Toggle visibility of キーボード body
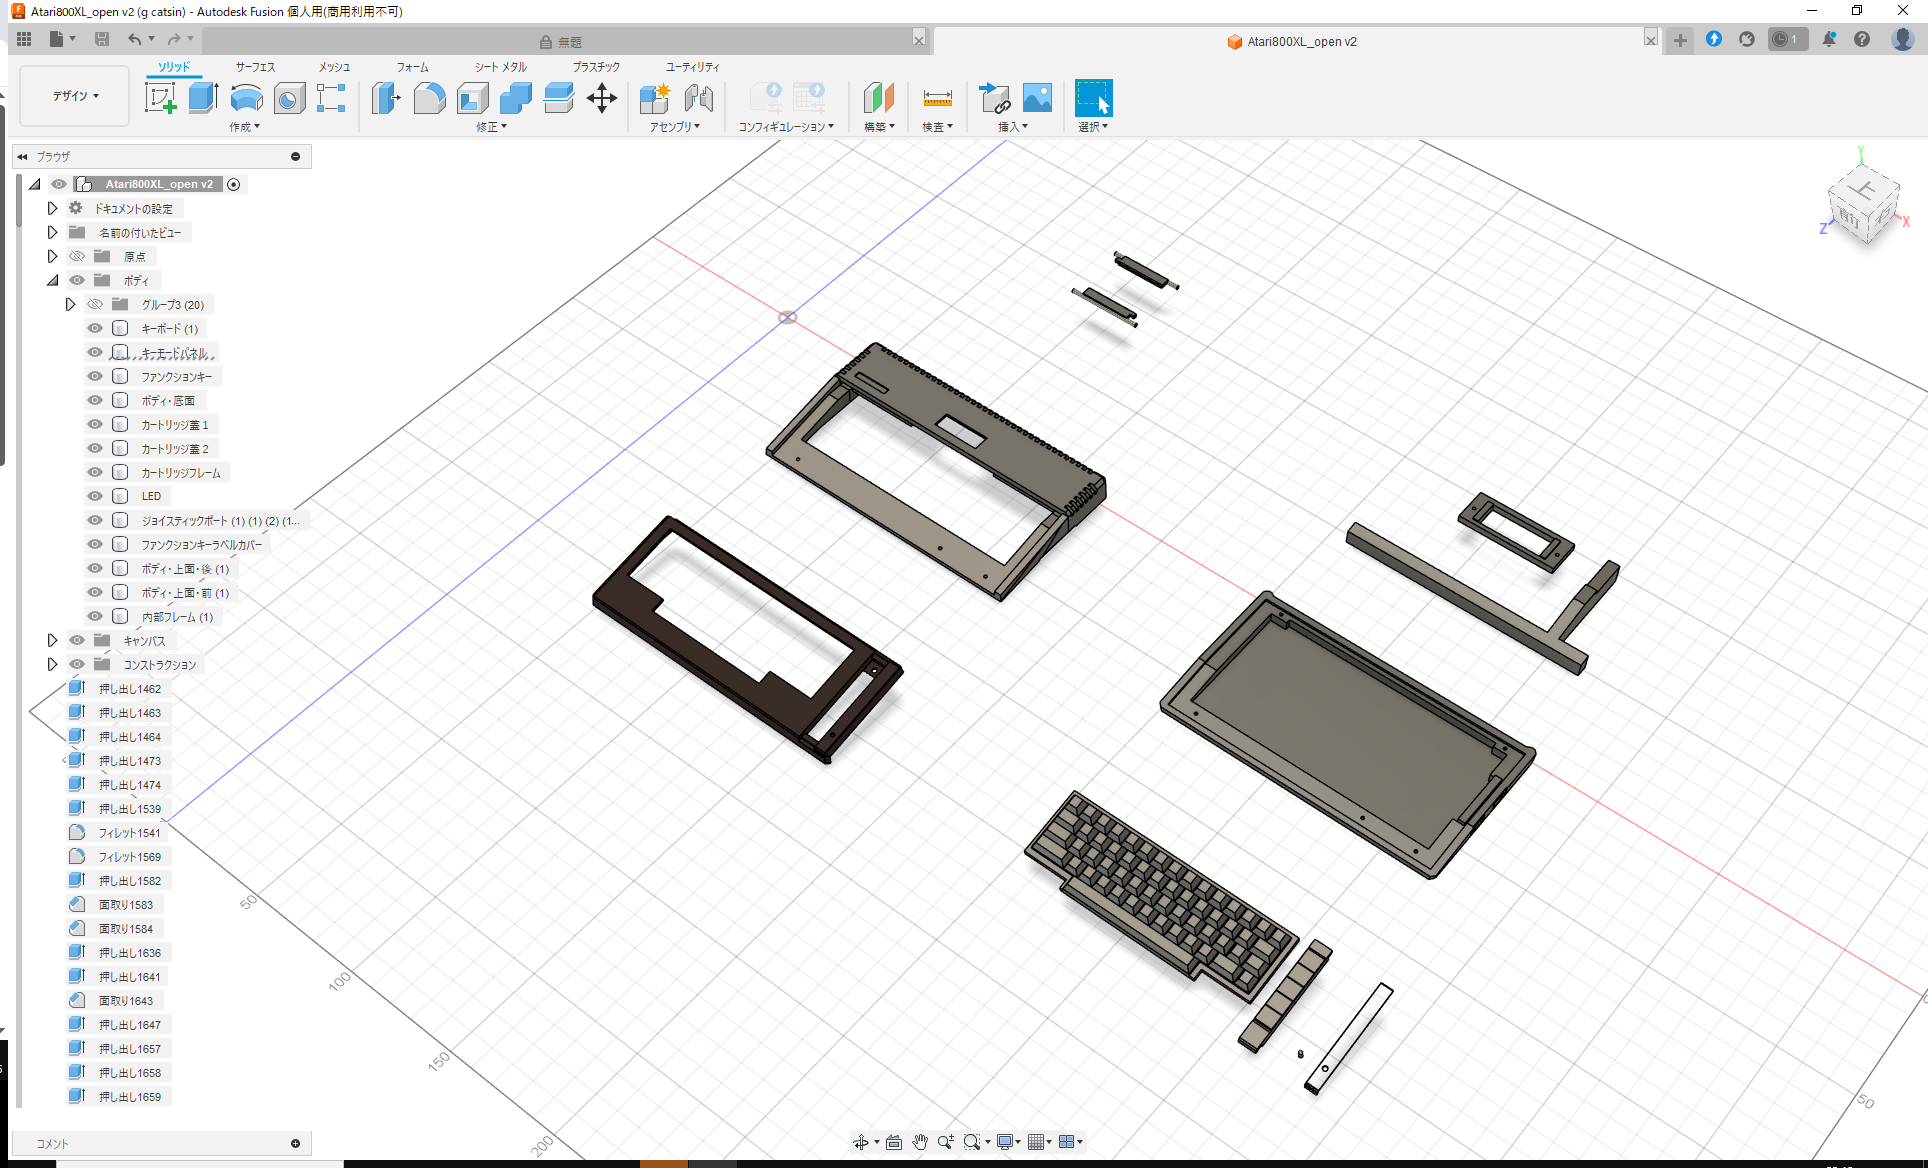This screenshot has width=1928, height=1168. pyautogui.click(x=94, y=328)
